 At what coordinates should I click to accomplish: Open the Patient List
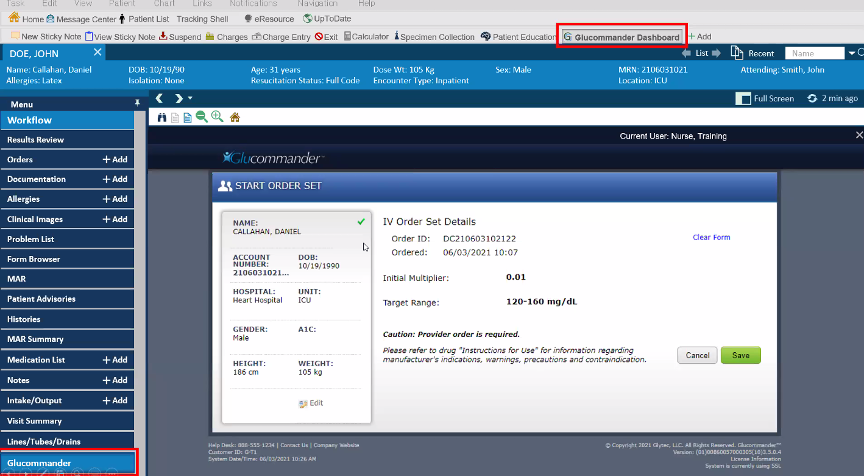144,19
